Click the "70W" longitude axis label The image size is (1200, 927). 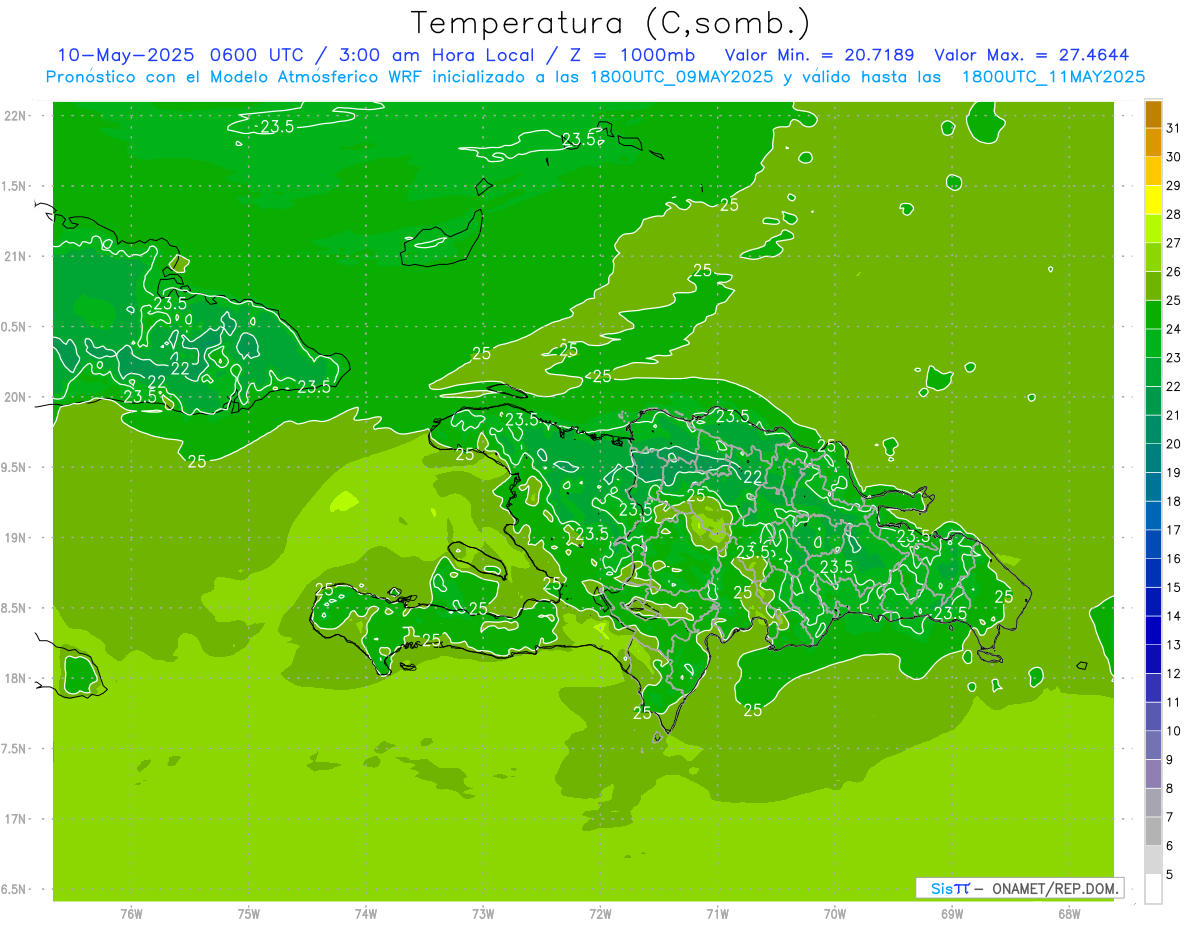pyautogui.click(x=835, y=914)
